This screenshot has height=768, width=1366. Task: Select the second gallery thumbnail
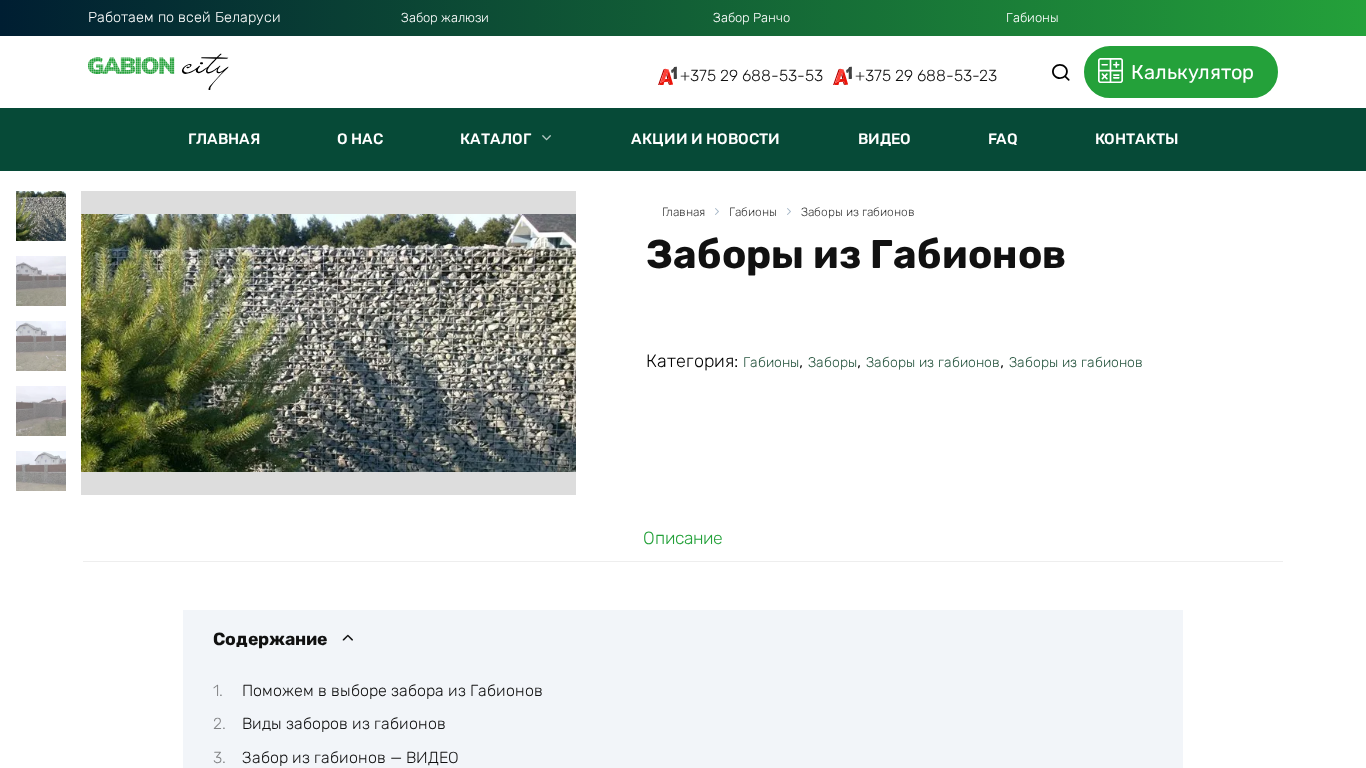[x=41, y=281]
